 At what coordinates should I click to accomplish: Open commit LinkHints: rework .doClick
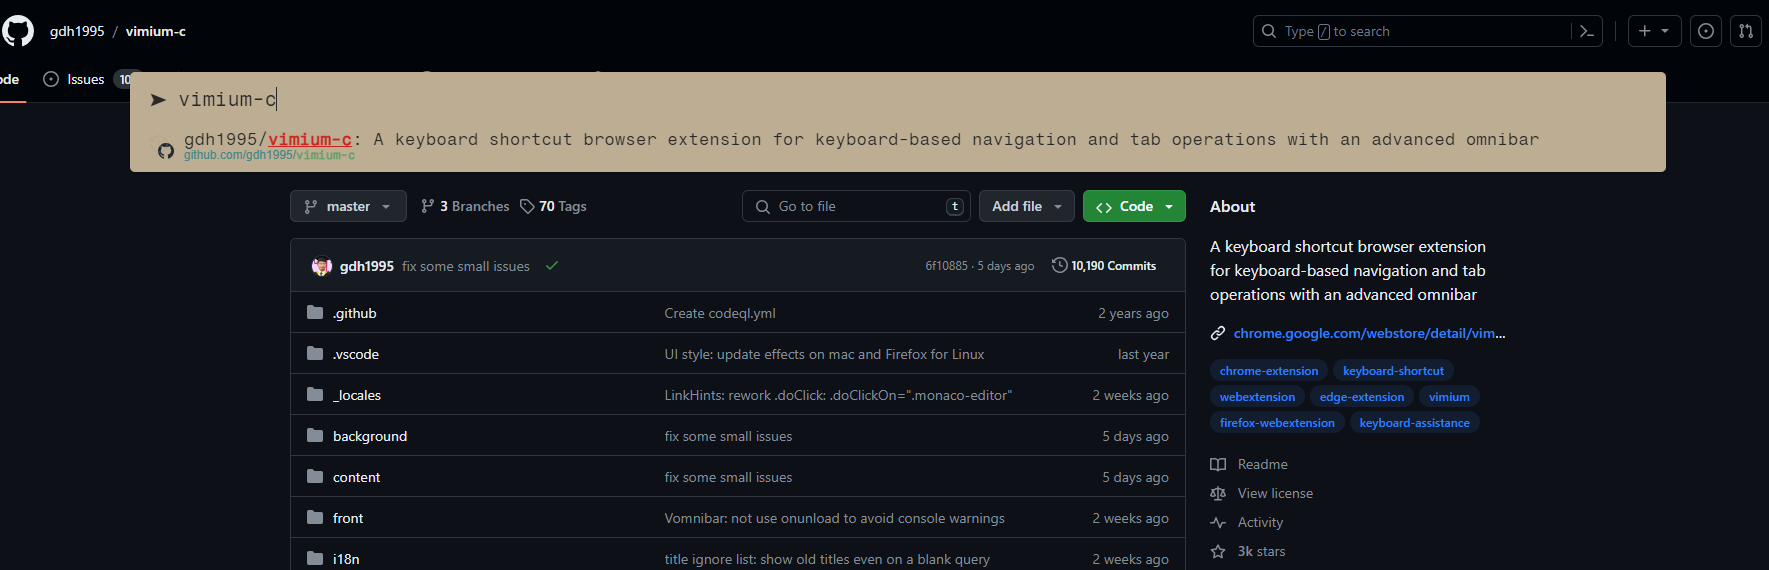(838, 395)
